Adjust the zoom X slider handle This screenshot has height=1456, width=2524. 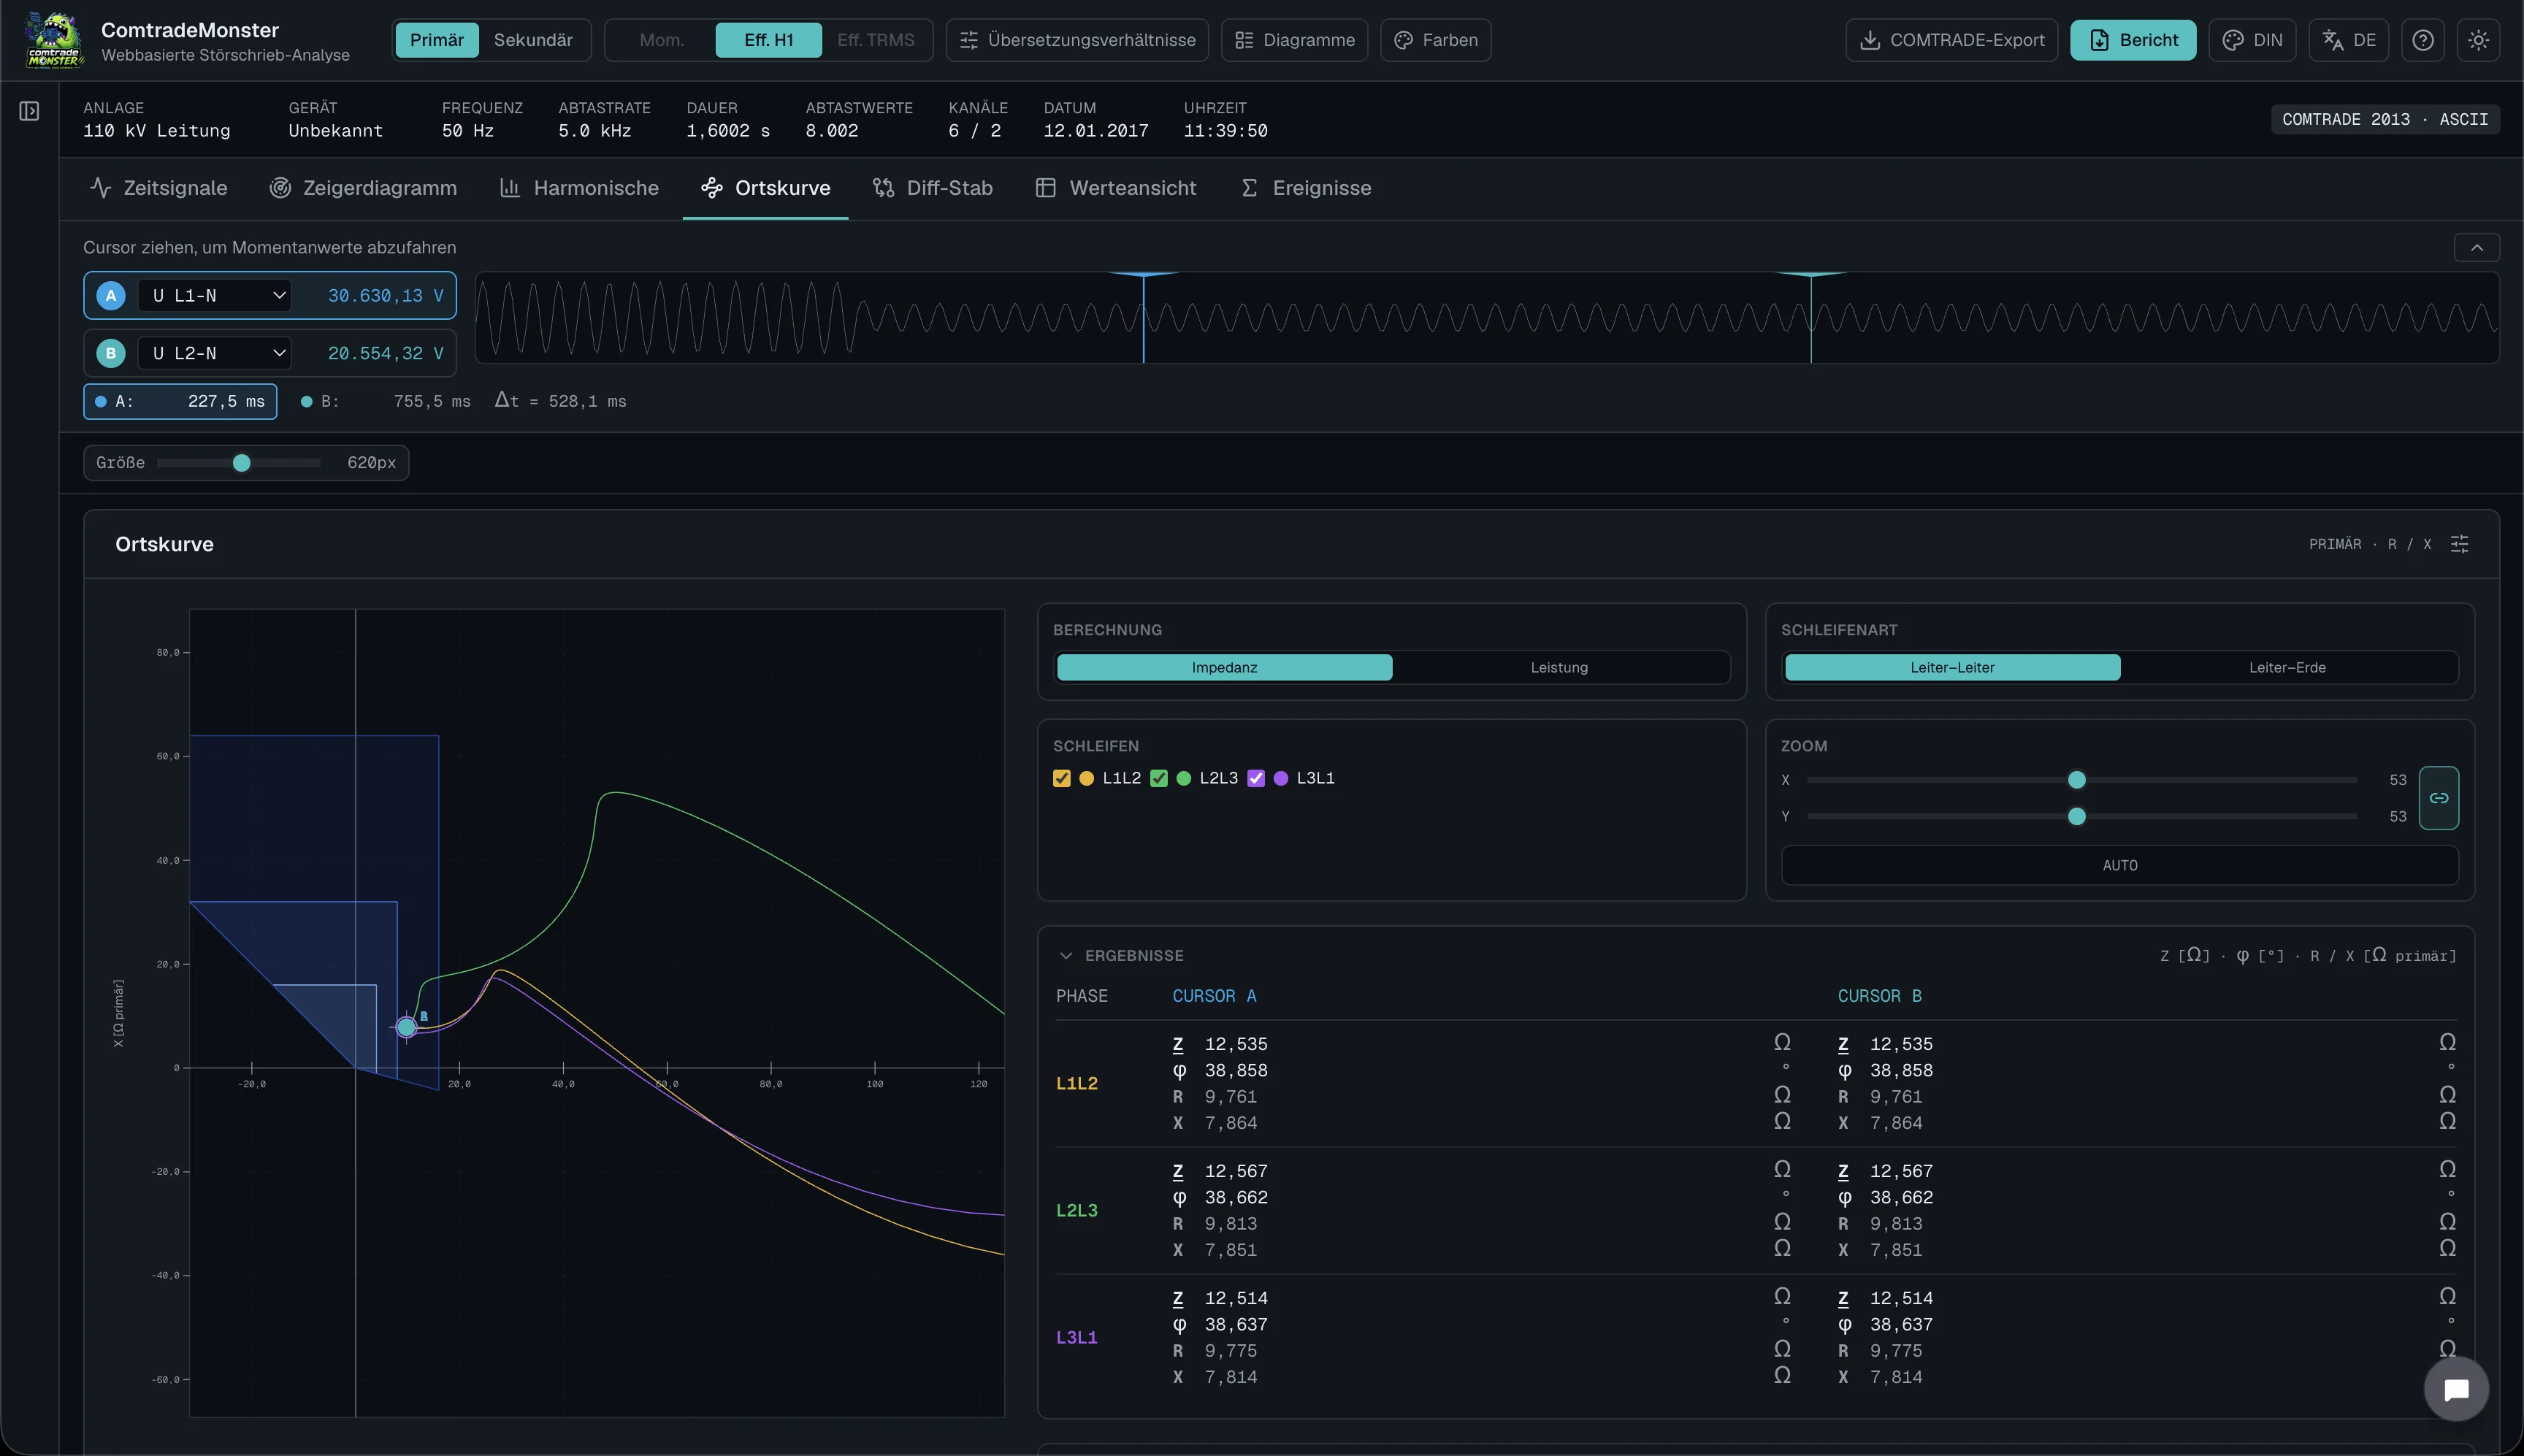[2076, 780]
